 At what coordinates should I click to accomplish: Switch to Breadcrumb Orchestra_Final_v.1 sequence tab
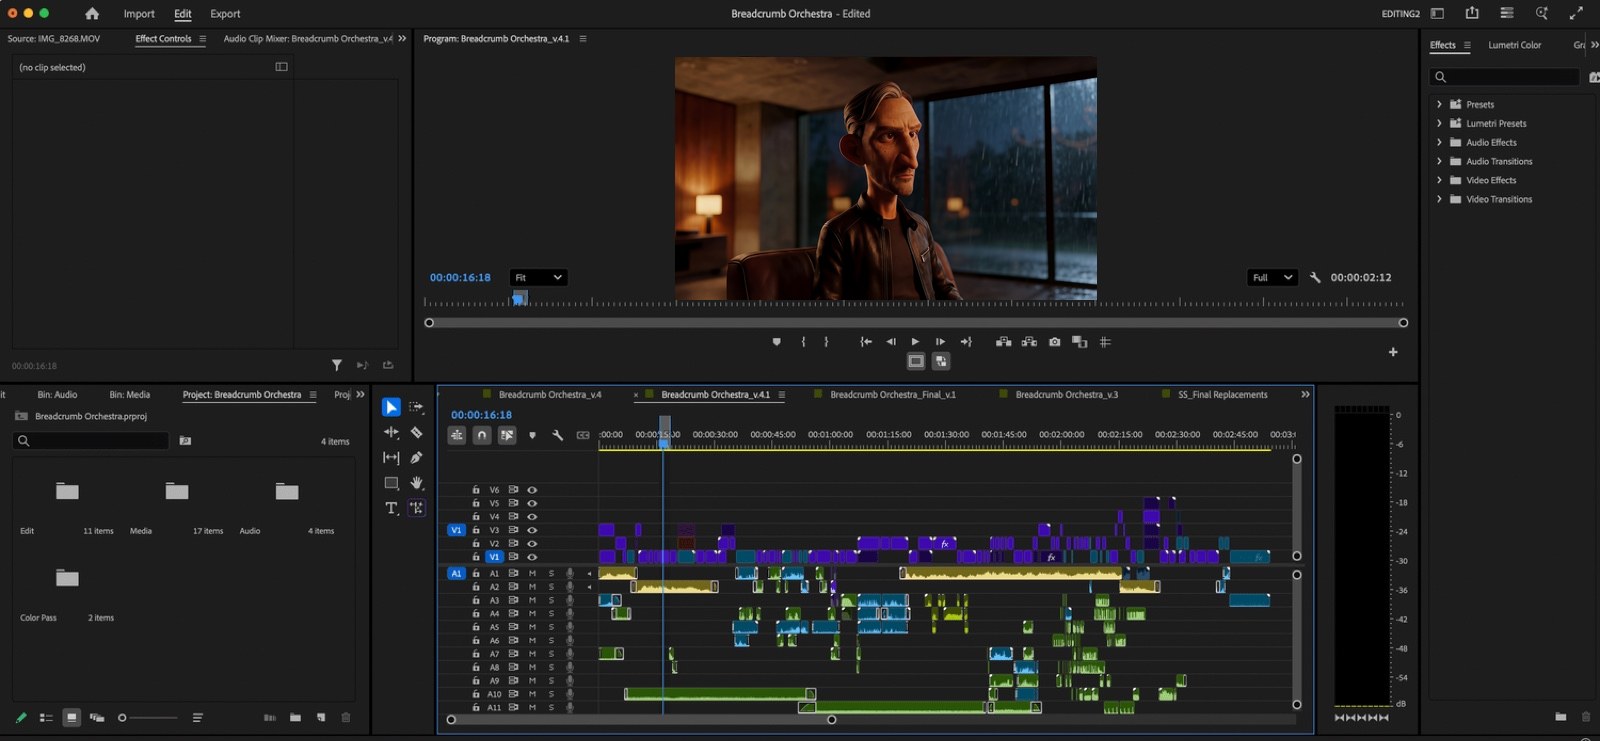(x=893, y=395)
